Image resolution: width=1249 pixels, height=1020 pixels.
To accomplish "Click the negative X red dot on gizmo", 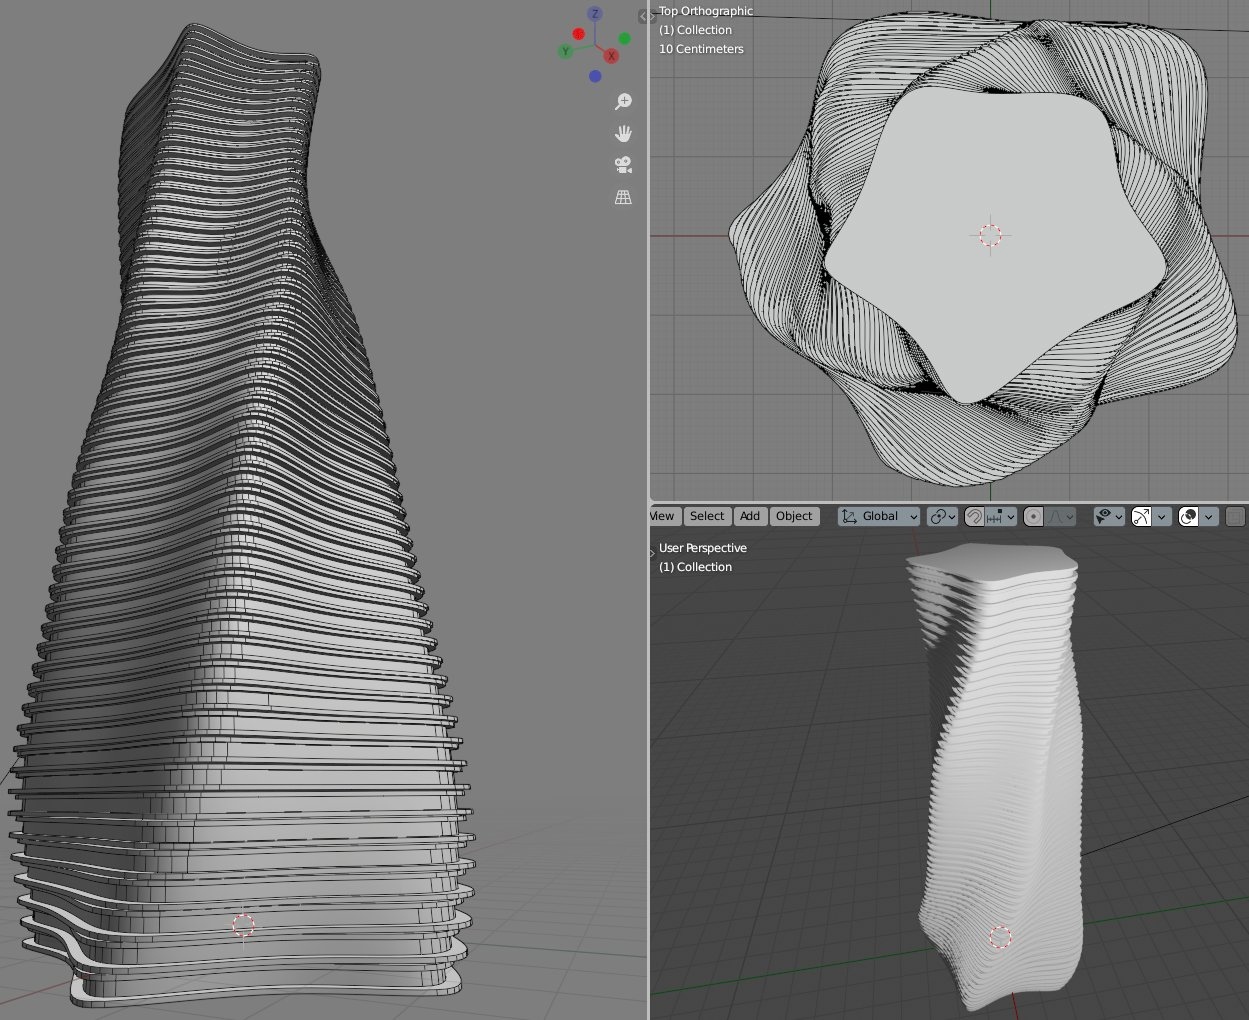I will click(578, 34).
